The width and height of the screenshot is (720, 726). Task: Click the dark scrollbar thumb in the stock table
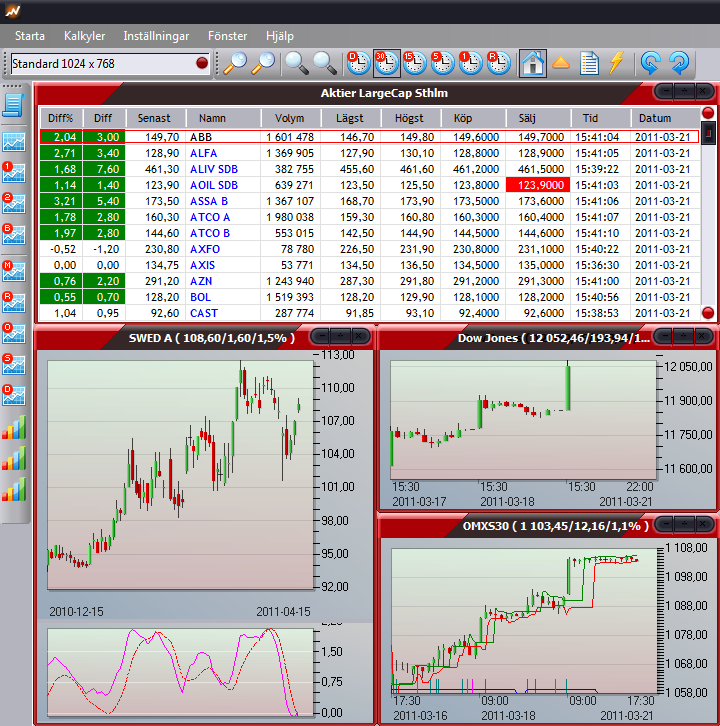pos(708,132)
